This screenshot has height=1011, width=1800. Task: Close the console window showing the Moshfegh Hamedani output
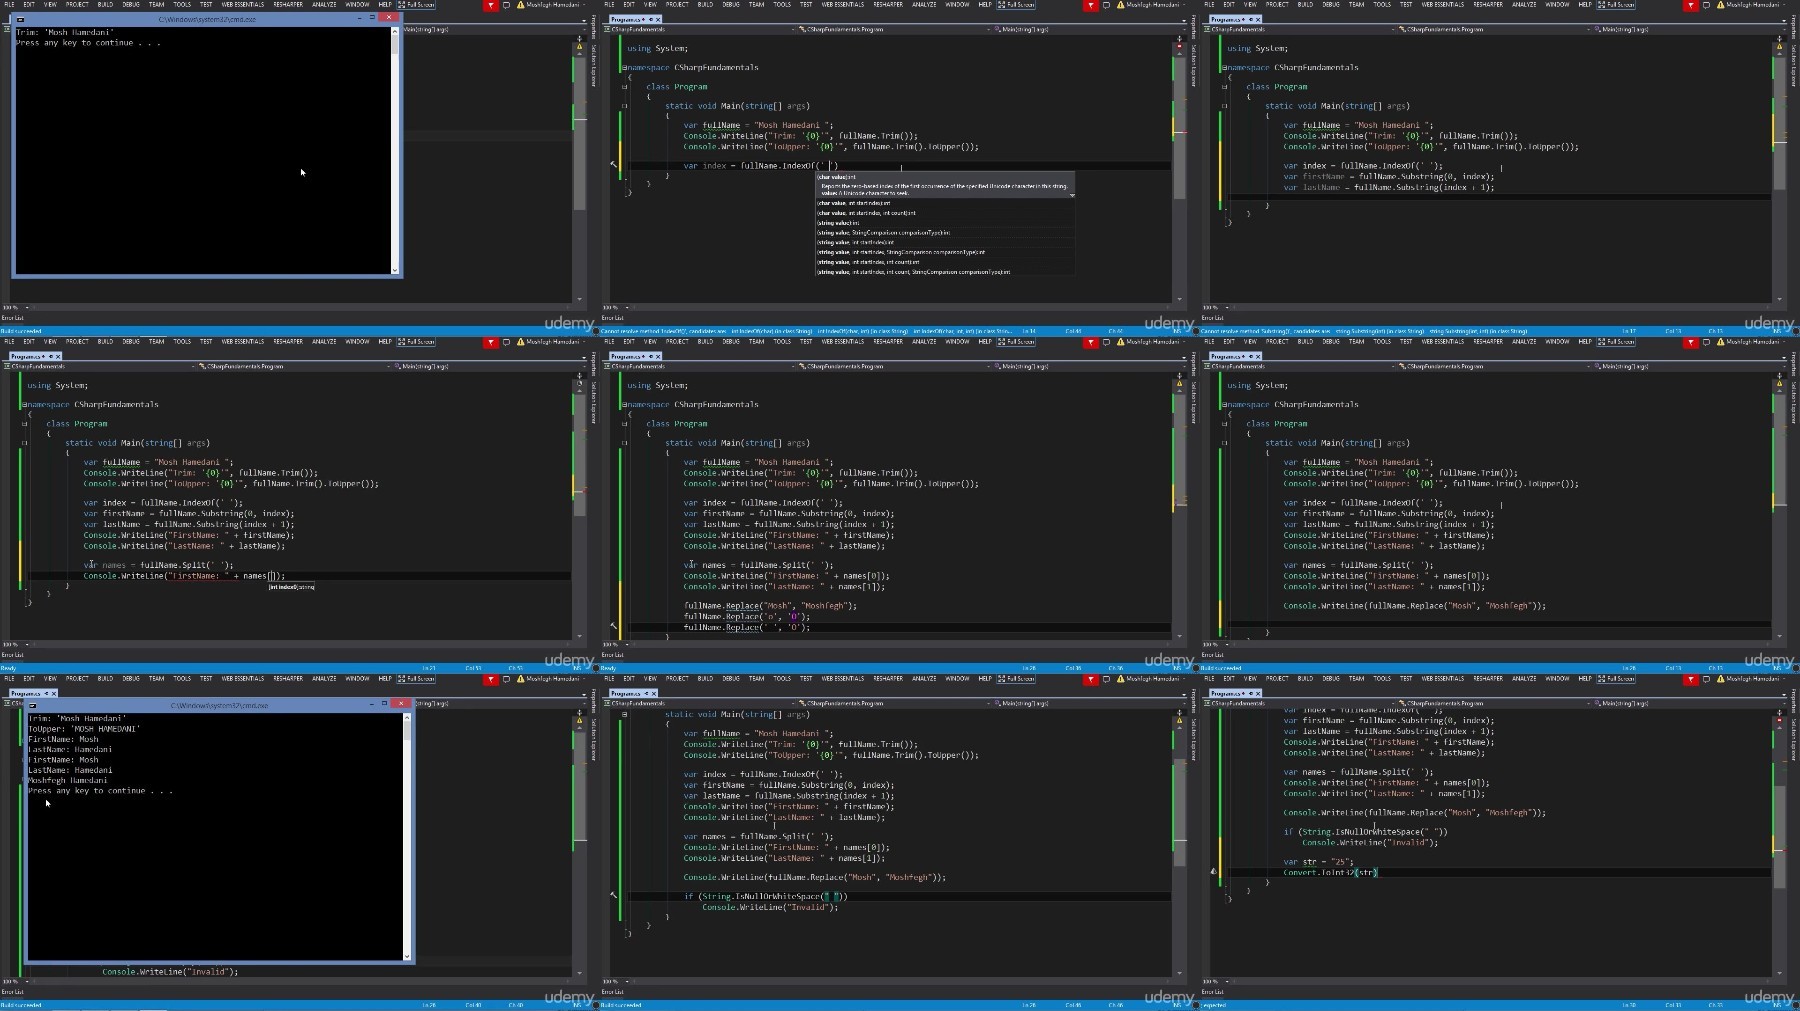click(401, 703)
